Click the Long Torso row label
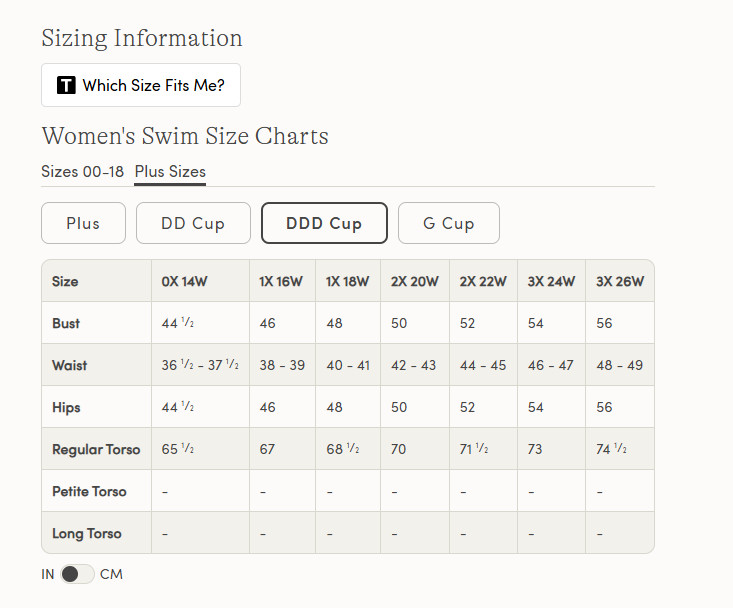This screenshot has width=733, height=608. coord(87,533)
